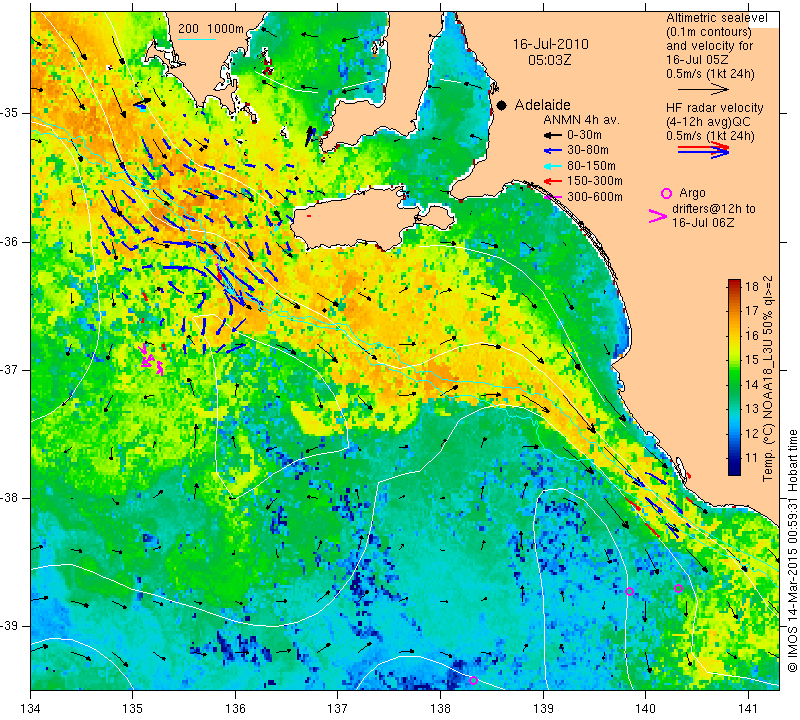
Task: Click the longitude axis label 138
Action: (x=440, y=709)
